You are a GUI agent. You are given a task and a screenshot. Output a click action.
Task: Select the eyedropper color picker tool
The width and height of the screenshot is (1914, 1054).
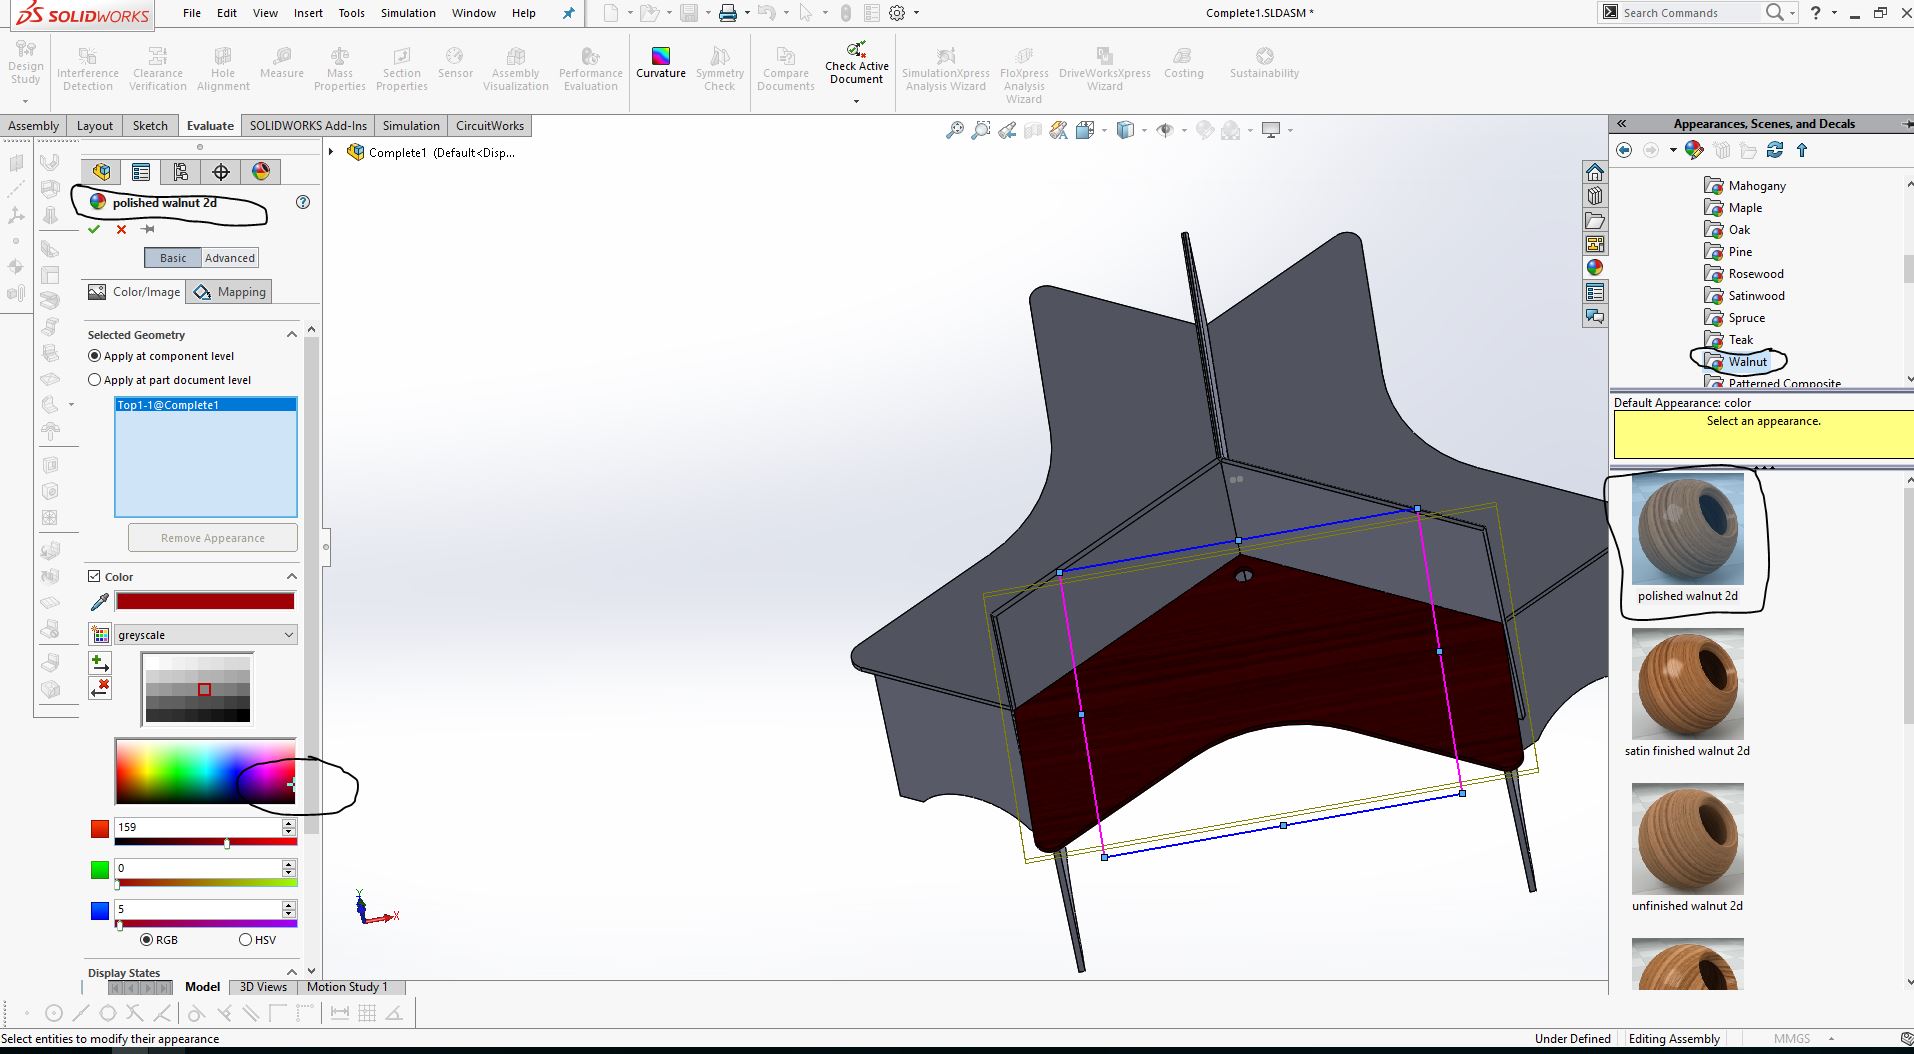click(99, 602)
